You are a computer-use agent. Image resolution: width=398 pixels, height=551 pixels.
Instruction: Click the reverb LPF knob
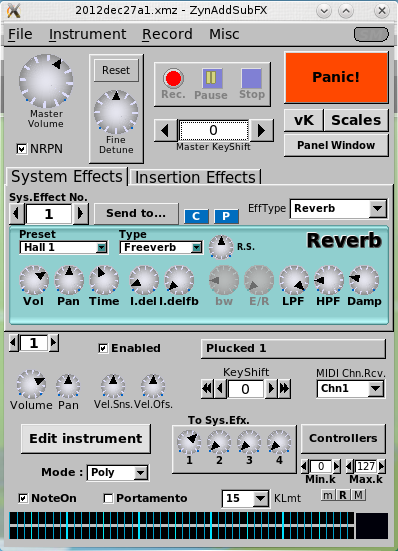[294, 280]
